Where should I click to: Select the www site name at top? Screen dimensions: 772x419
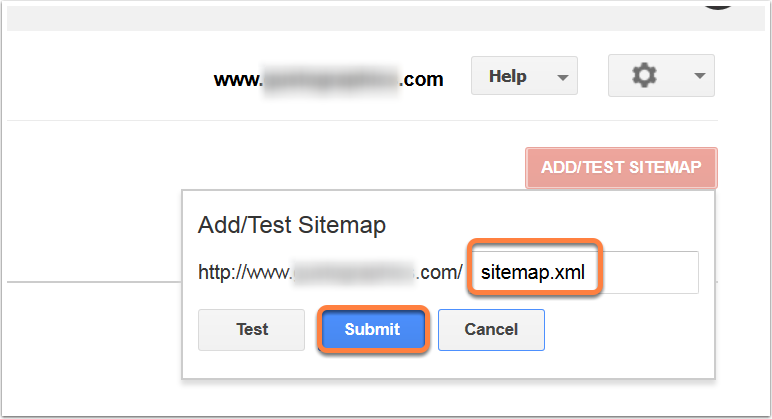click(x=328, y=79)
